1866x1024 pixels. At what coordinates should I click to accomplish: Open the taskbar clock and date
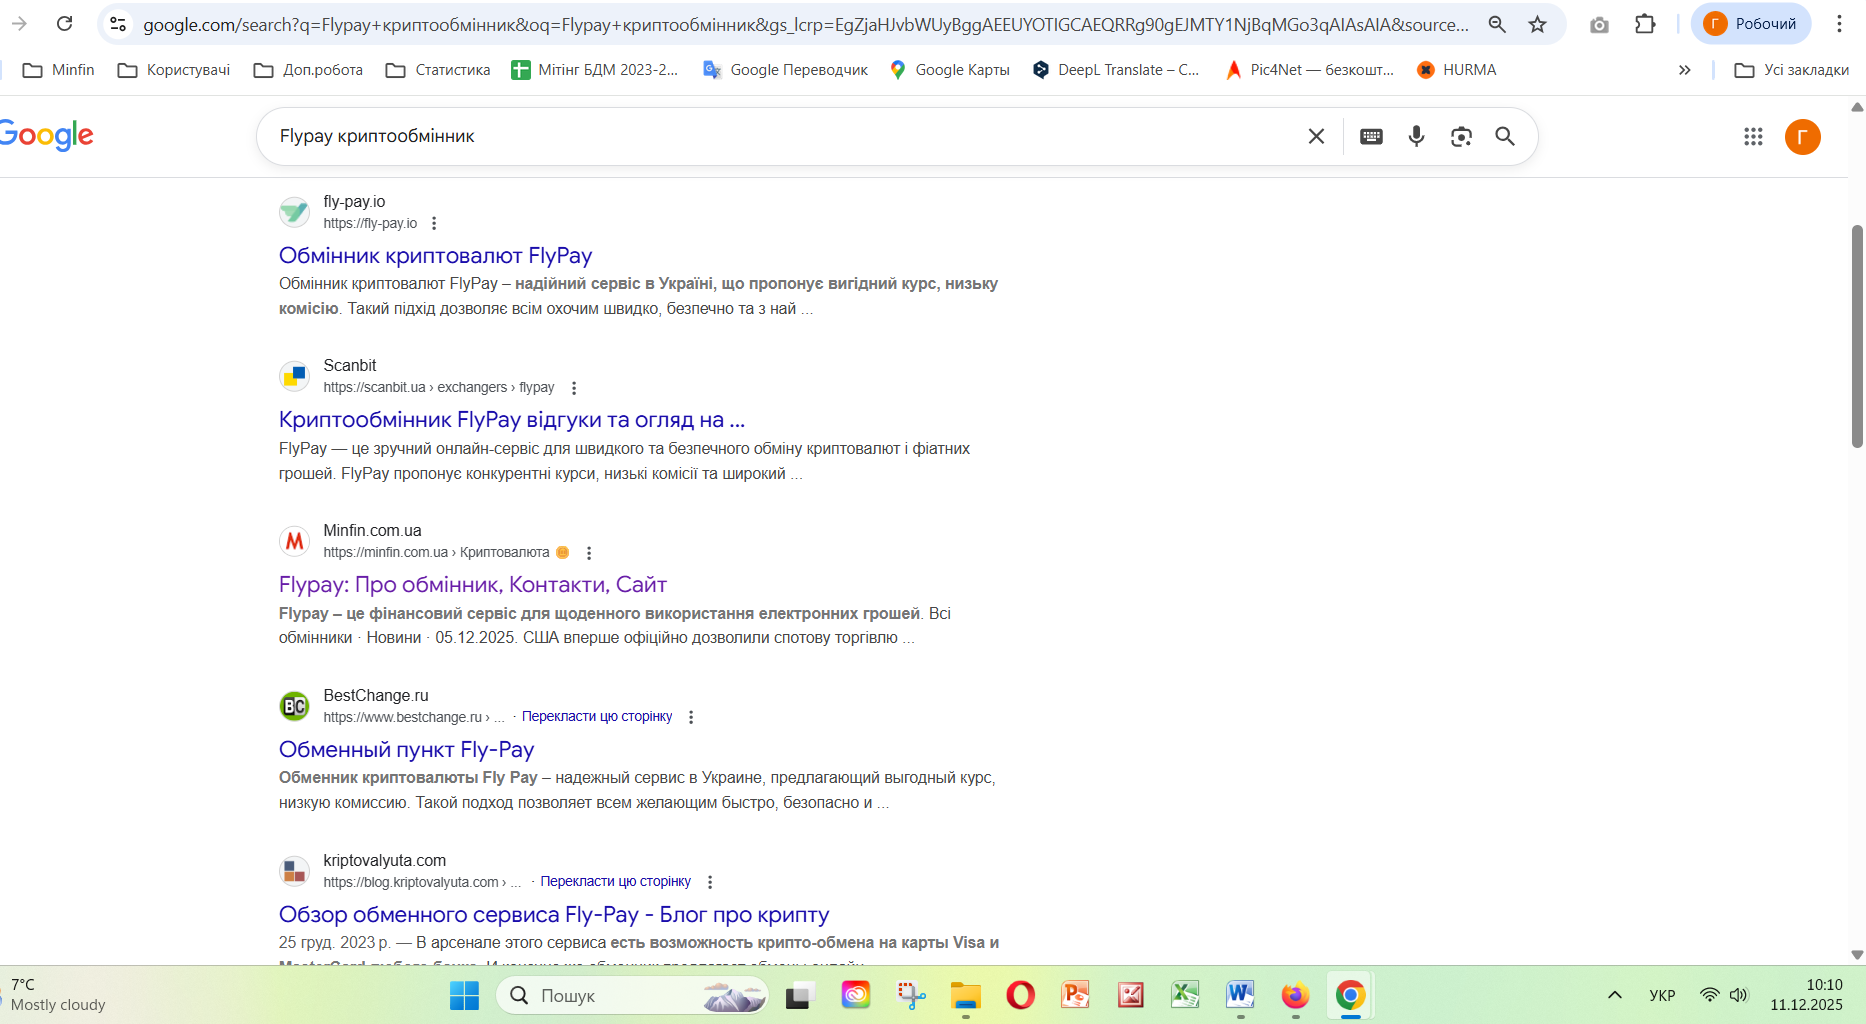pyautogui.click(x=1807, y=995)
